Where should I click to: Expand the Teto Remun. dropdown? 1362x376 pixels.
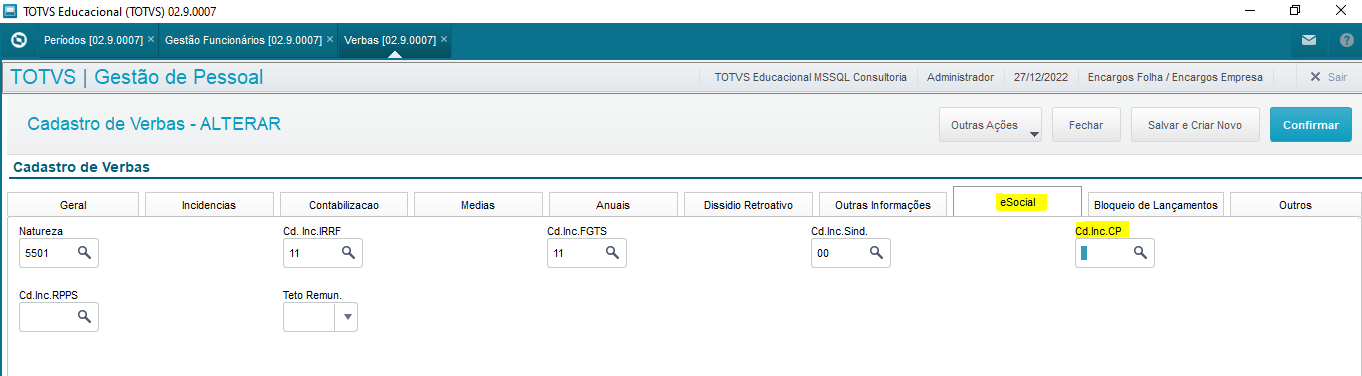348,317
